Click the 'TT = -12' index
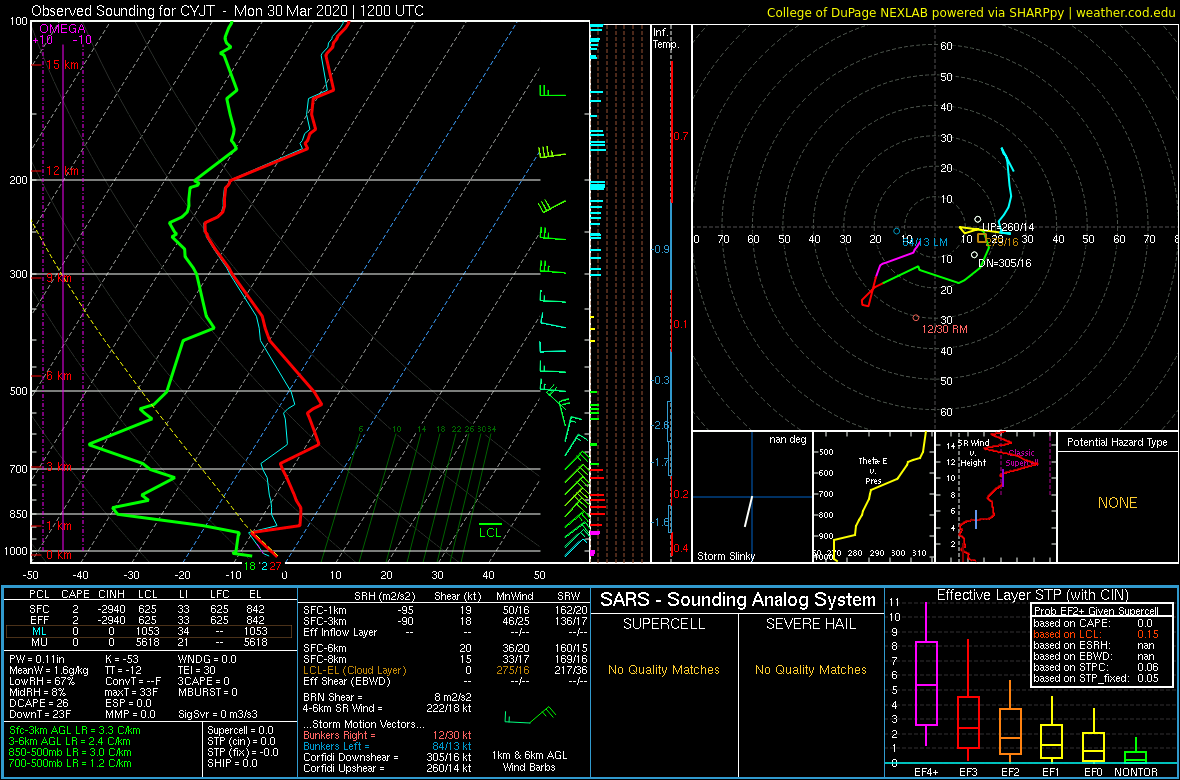 tap(125, 671)
